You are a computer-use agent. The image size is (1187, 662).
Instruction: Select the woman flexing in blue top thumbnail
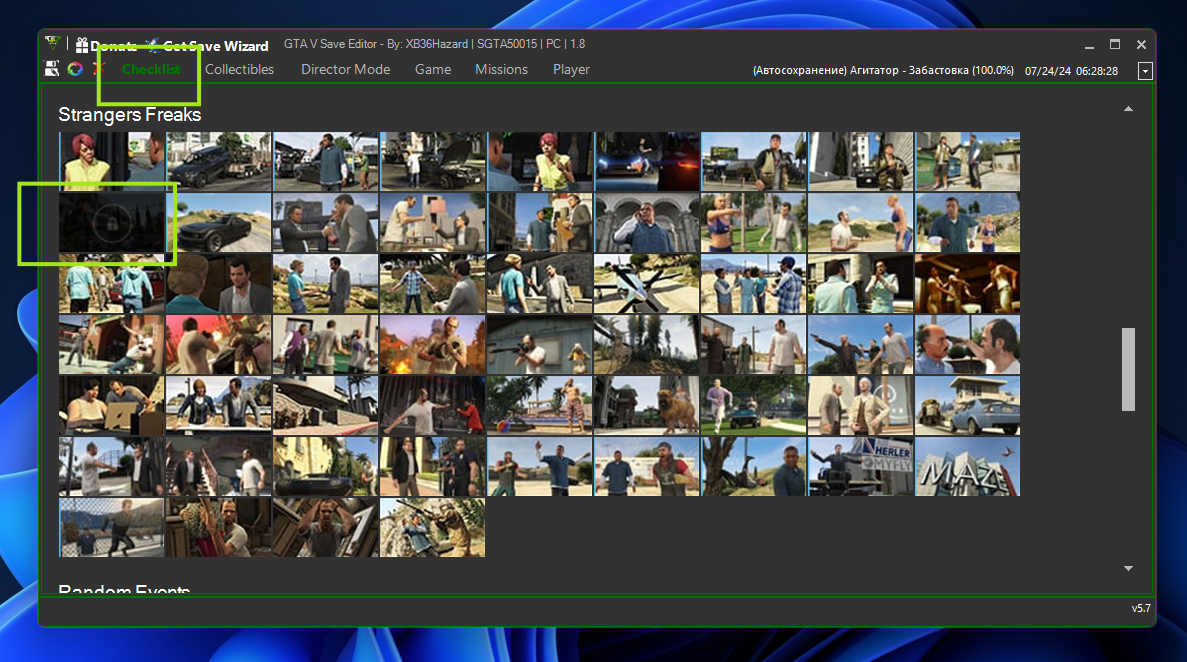pos(753,223)
